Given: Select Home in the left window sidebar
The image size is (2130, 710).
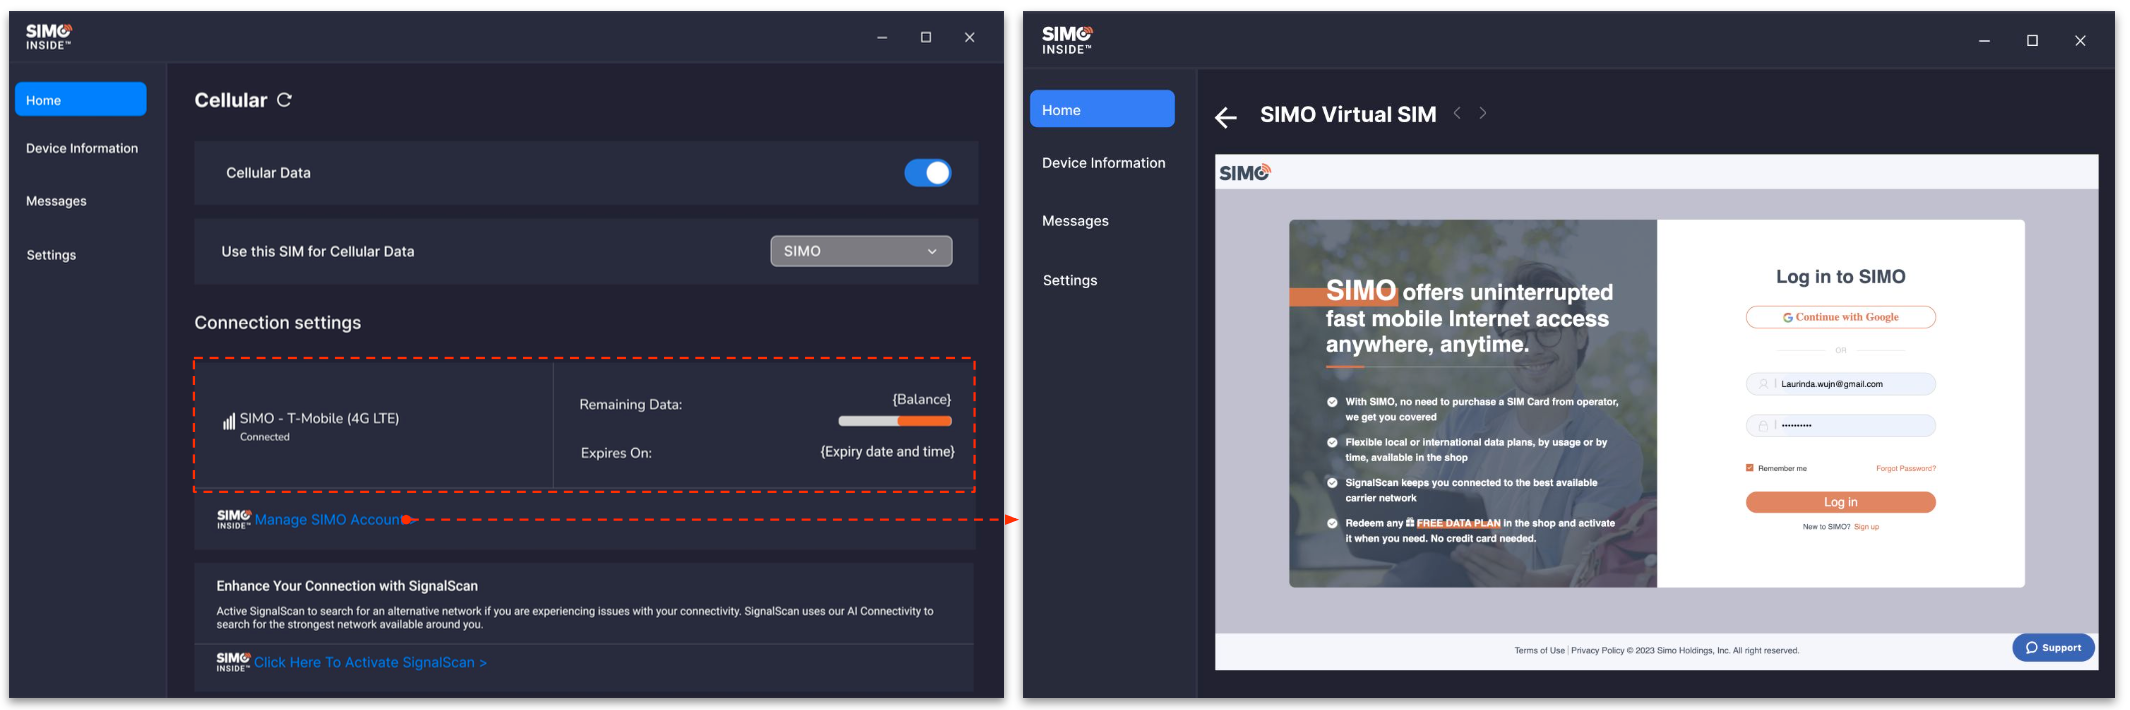Looking at the screenshot, I should click(x=80, y=99).
